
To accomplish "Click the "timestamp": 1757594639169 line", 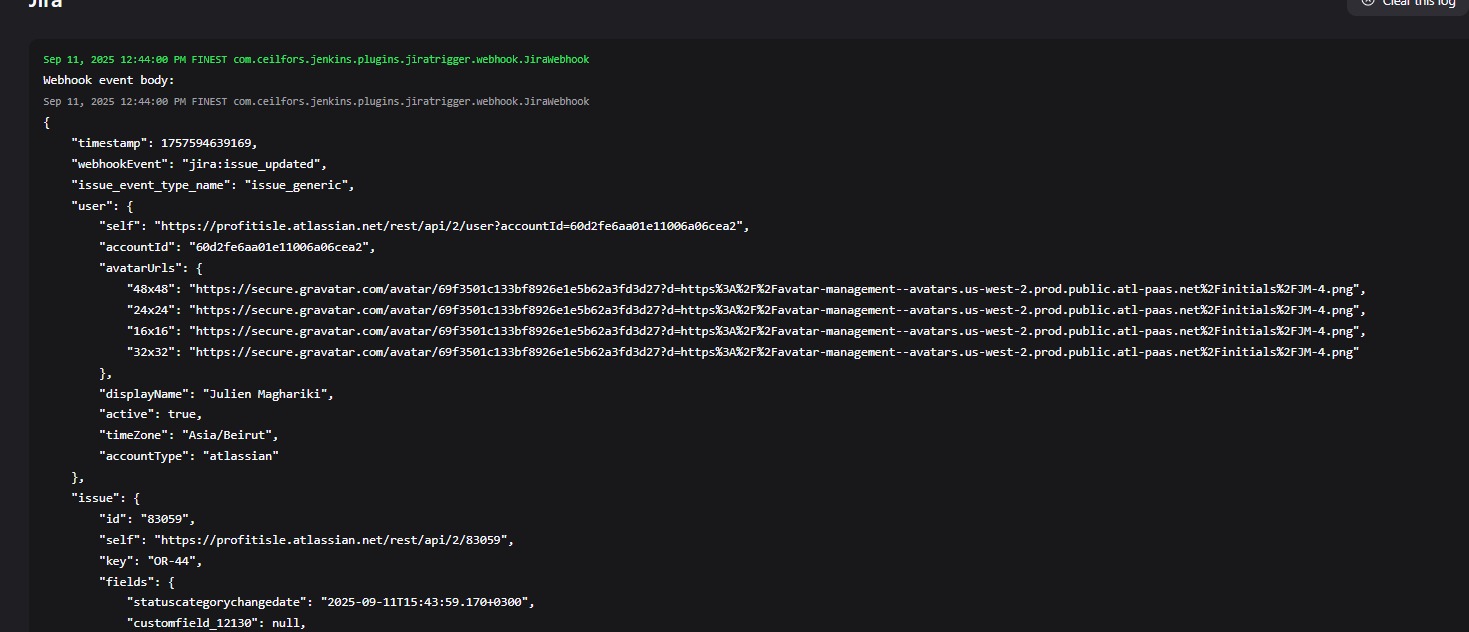I will pyautogui.click(x=164, y=144).
